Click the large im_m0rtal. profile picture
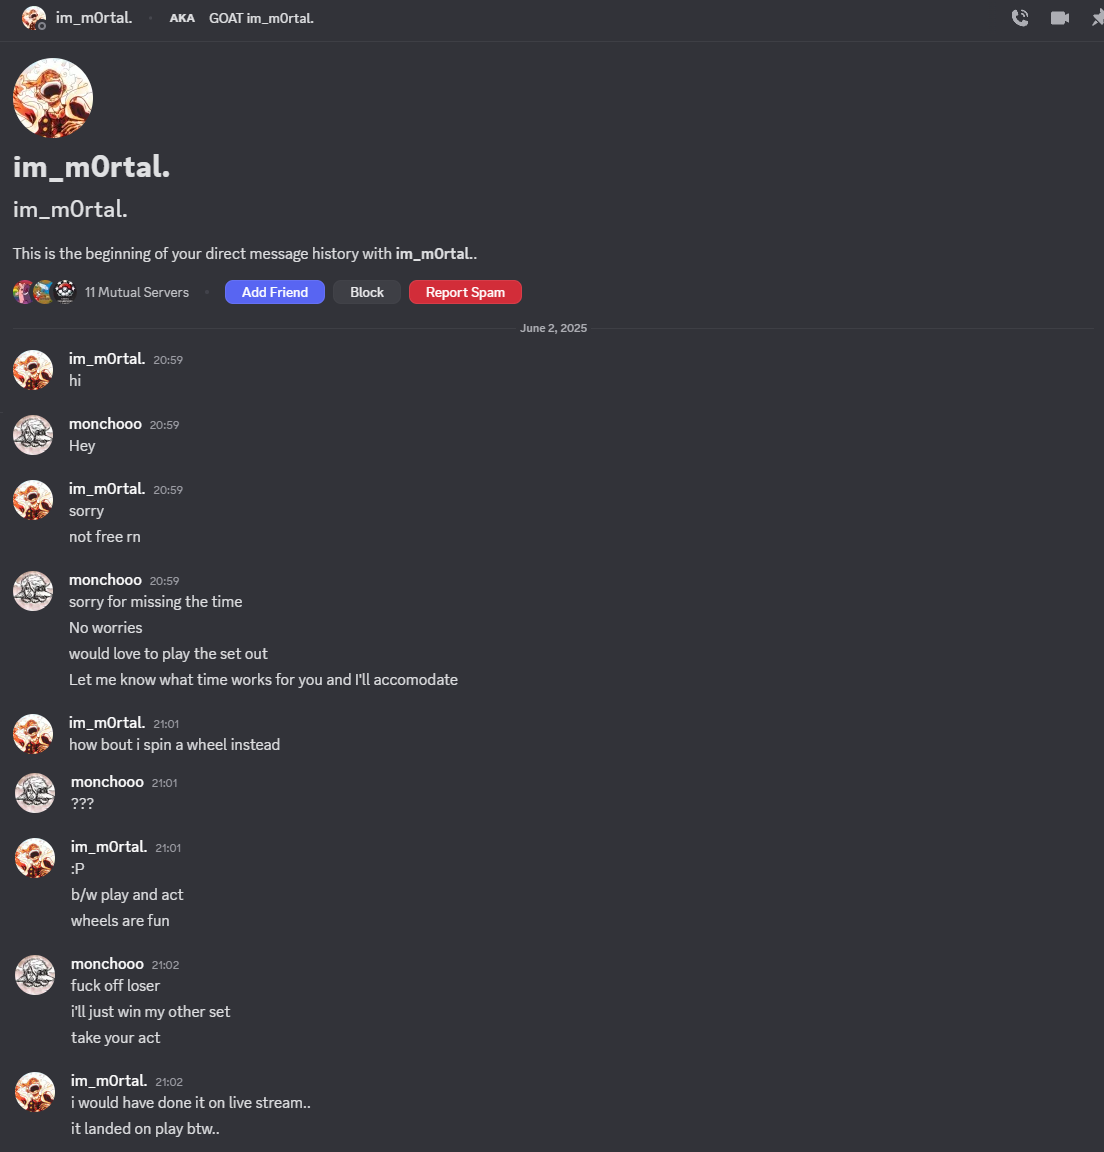 53,98
